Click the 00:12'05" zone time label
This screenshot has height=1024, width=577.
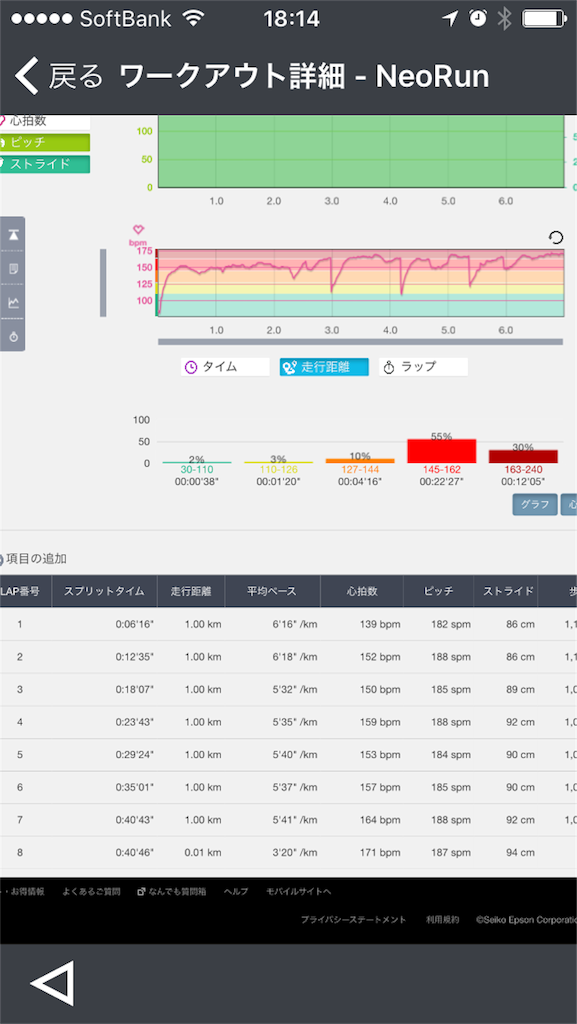[x=523, y=481]
